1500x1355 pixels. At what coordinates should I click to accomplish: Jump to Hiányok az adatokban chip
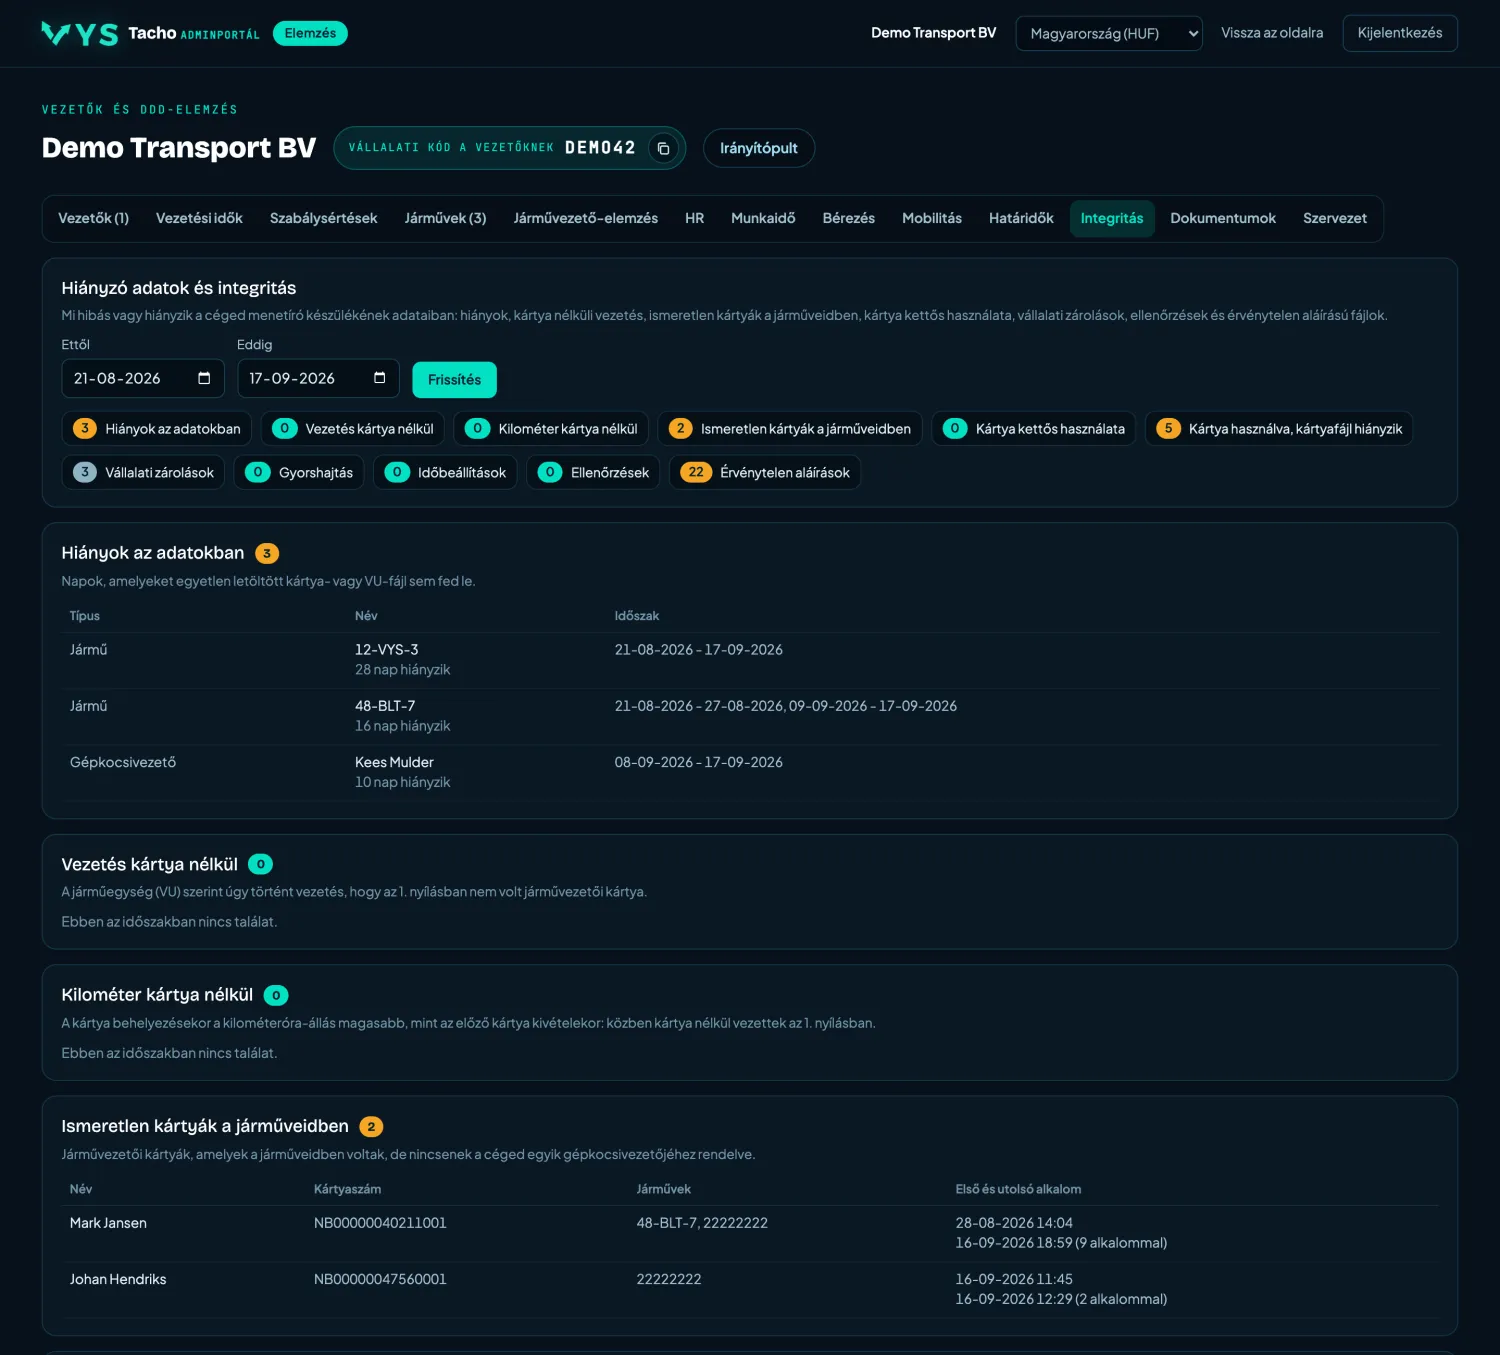coord(157,429)
